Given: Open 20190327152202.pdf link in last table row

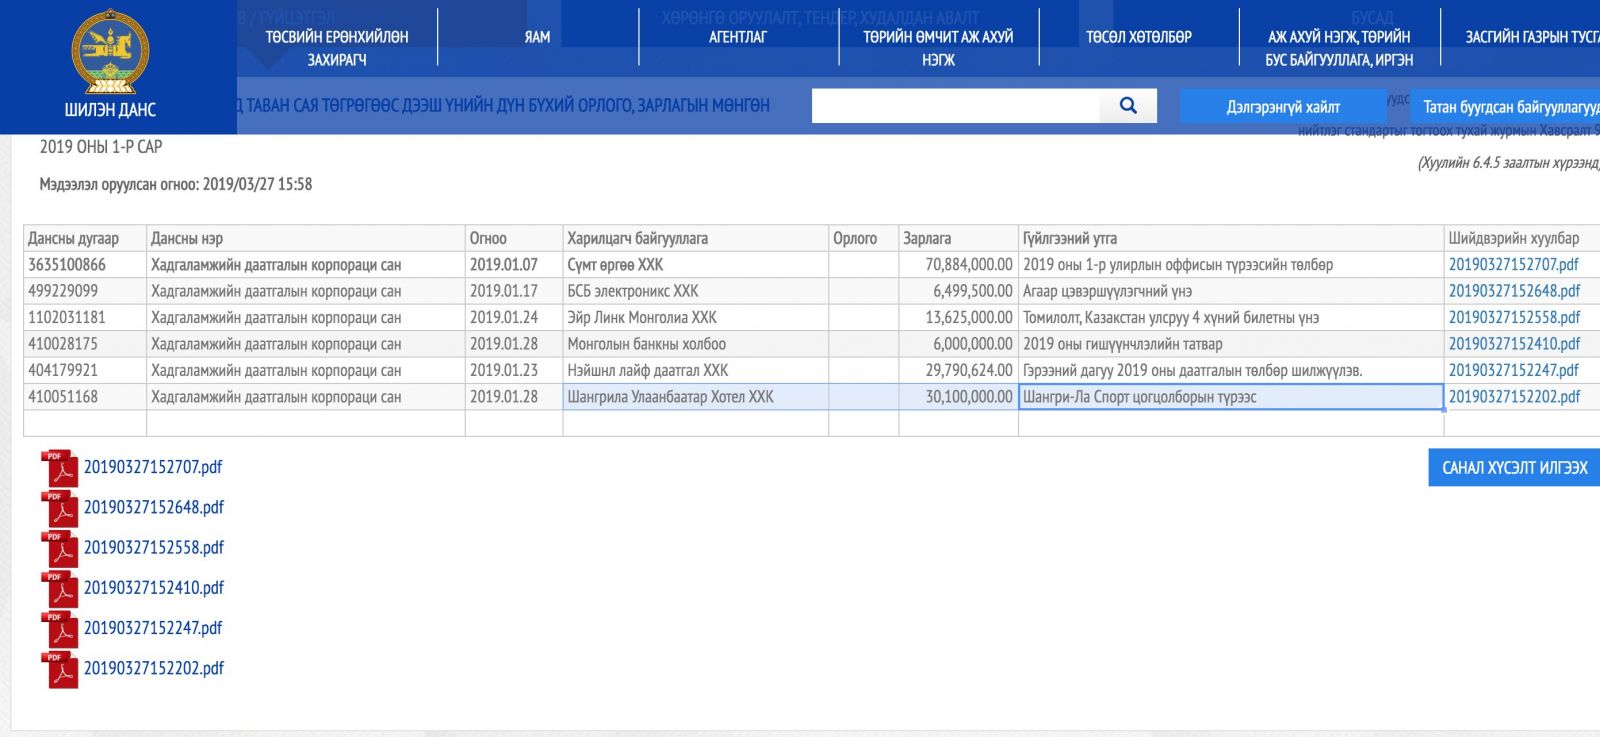Looking at the screenshot, I should [1514, 397].
